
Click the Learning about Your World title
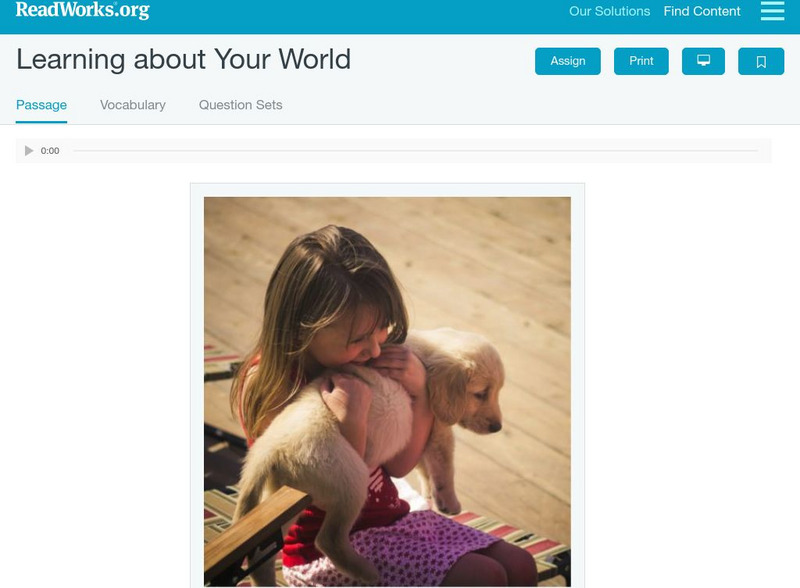tap(184, 59)
